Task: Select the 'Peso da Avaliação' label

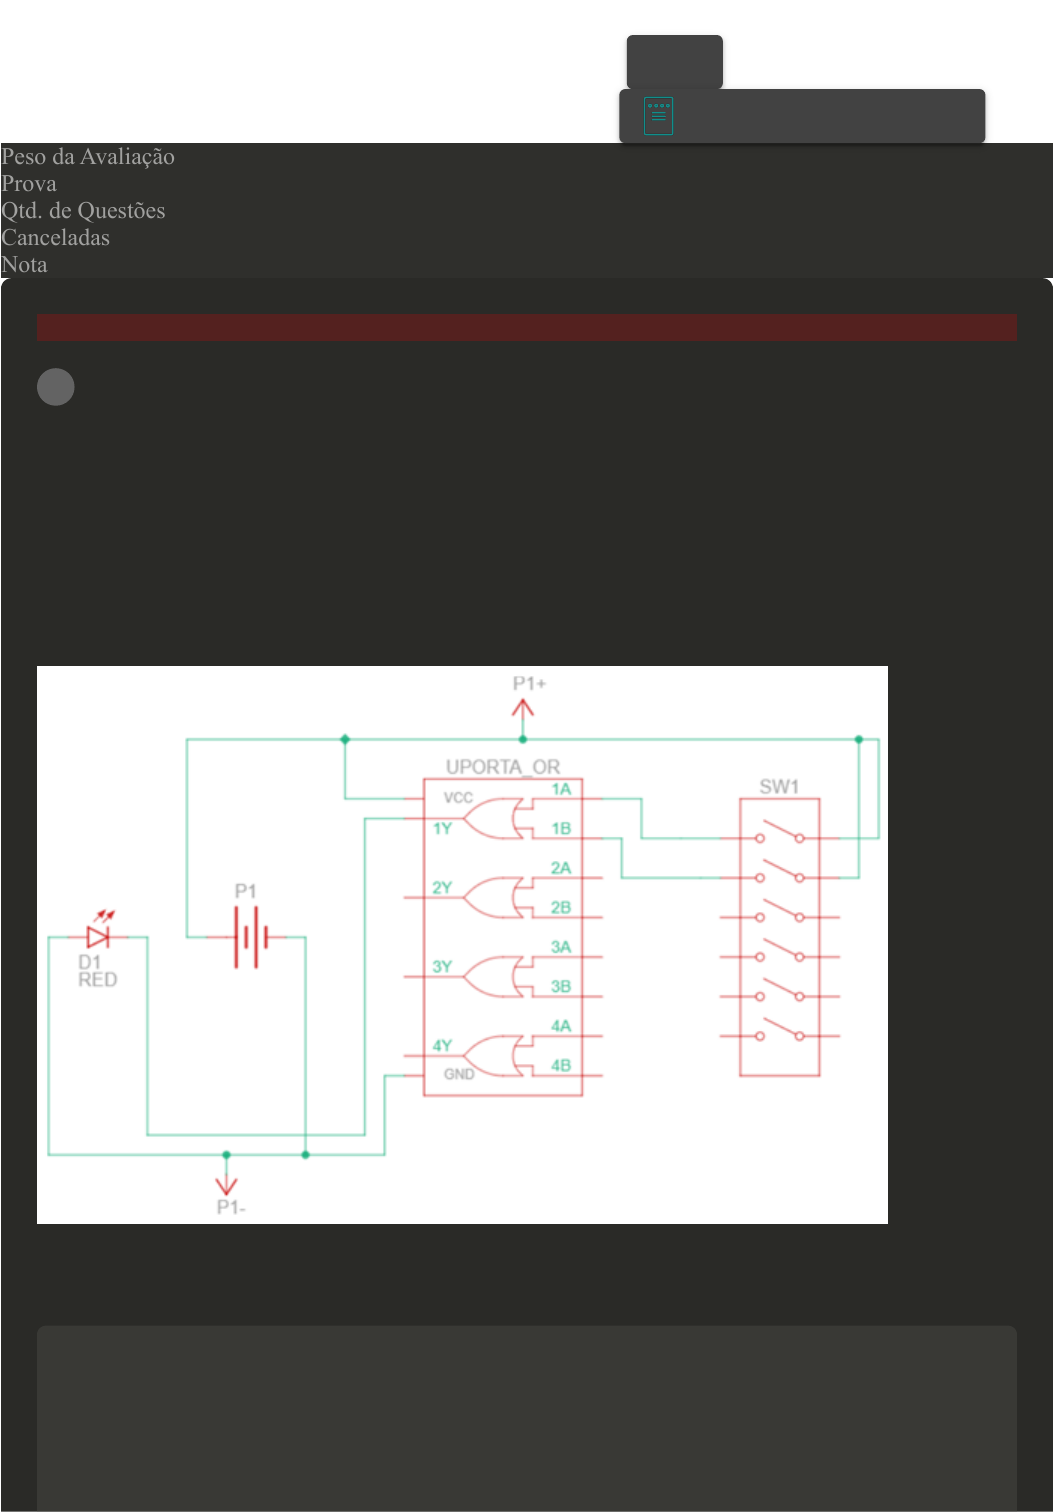Action: [x=88, y=157]
